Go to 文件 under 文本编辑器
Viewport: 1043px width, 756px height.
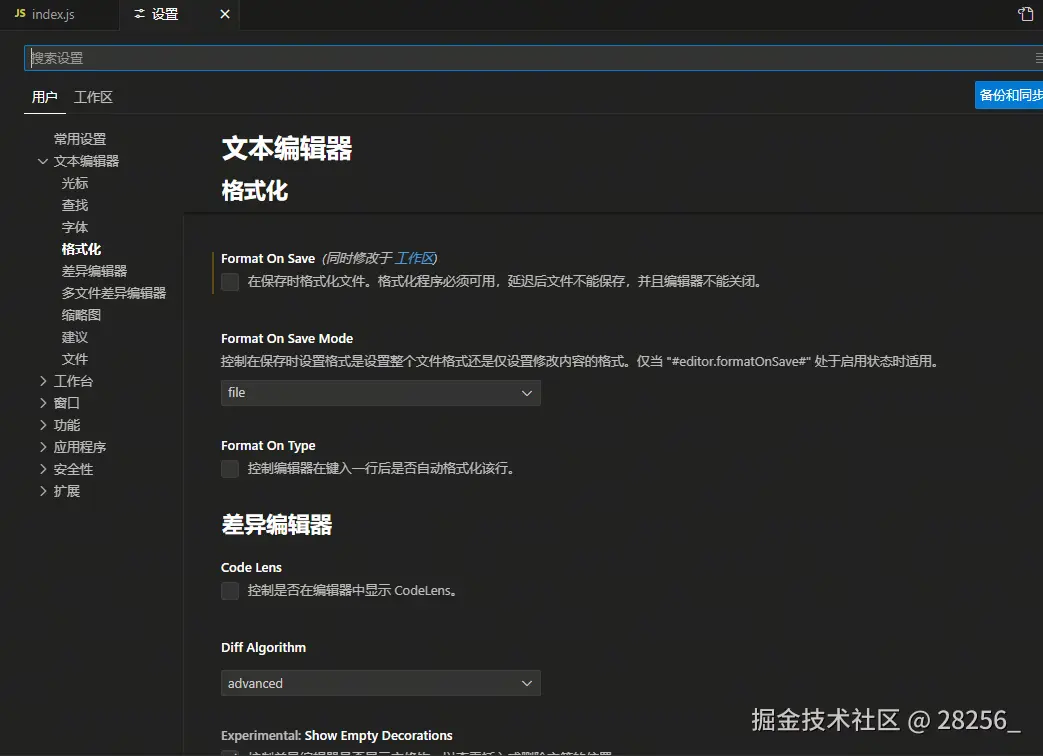pos(74,359)
